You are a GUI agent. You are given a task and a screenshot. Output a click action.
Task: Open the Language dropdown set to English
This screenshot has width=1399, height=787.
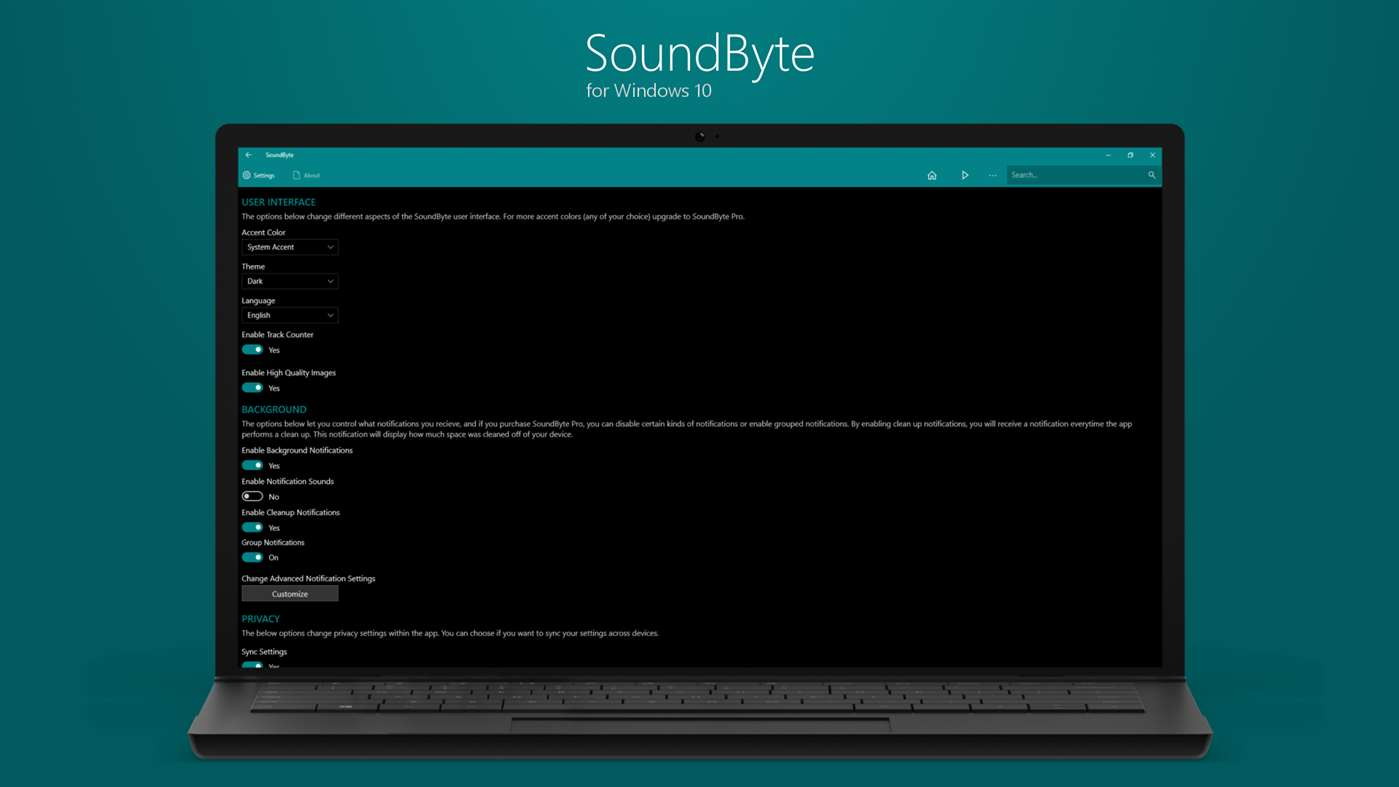(x=290, y=315)
